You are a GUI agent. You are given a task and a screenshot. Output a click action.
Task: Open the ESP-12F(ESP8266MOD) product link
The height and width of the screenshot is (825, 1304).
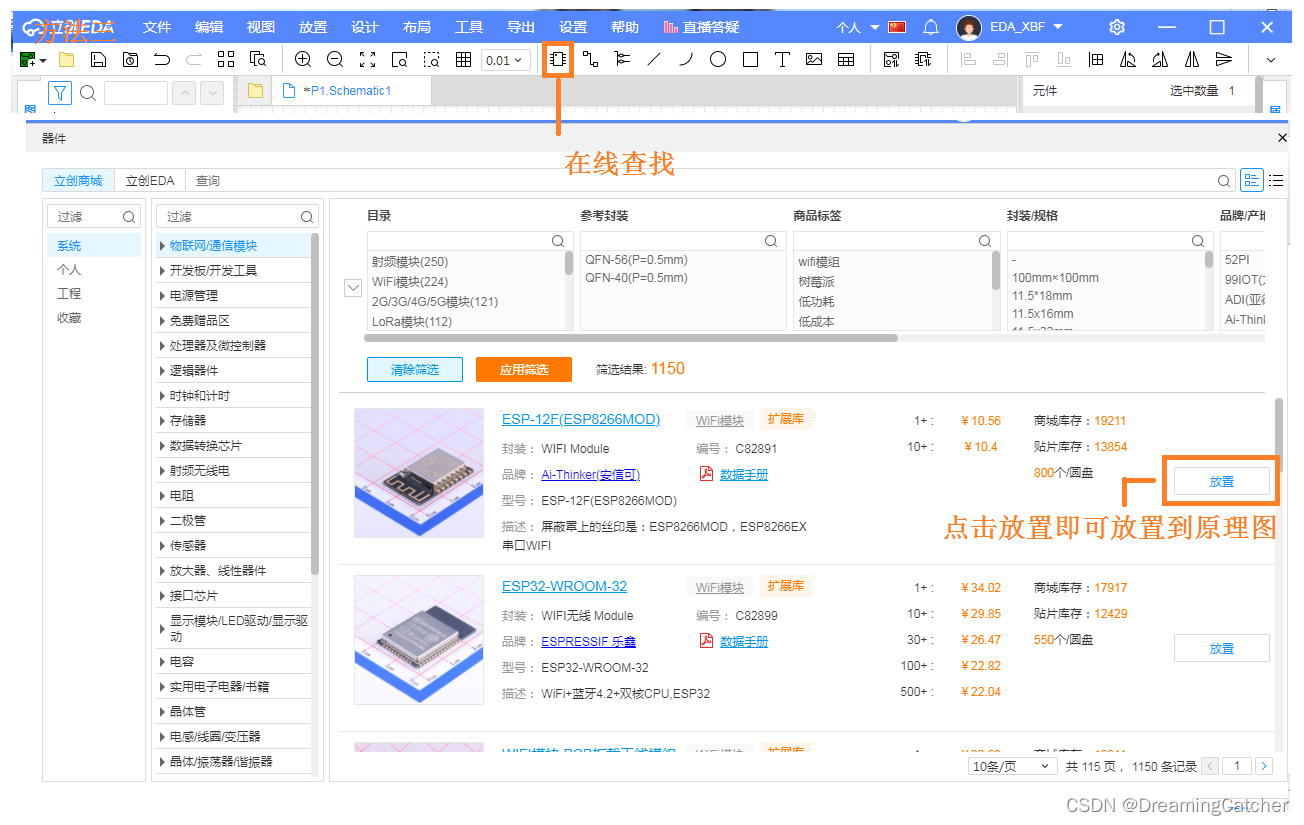point(581,419)
